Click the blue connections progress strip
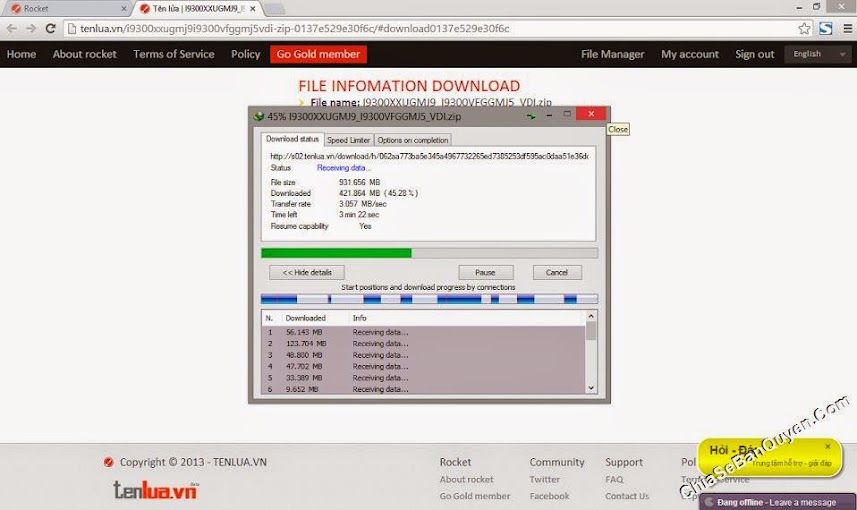 [x=429, y=299]
